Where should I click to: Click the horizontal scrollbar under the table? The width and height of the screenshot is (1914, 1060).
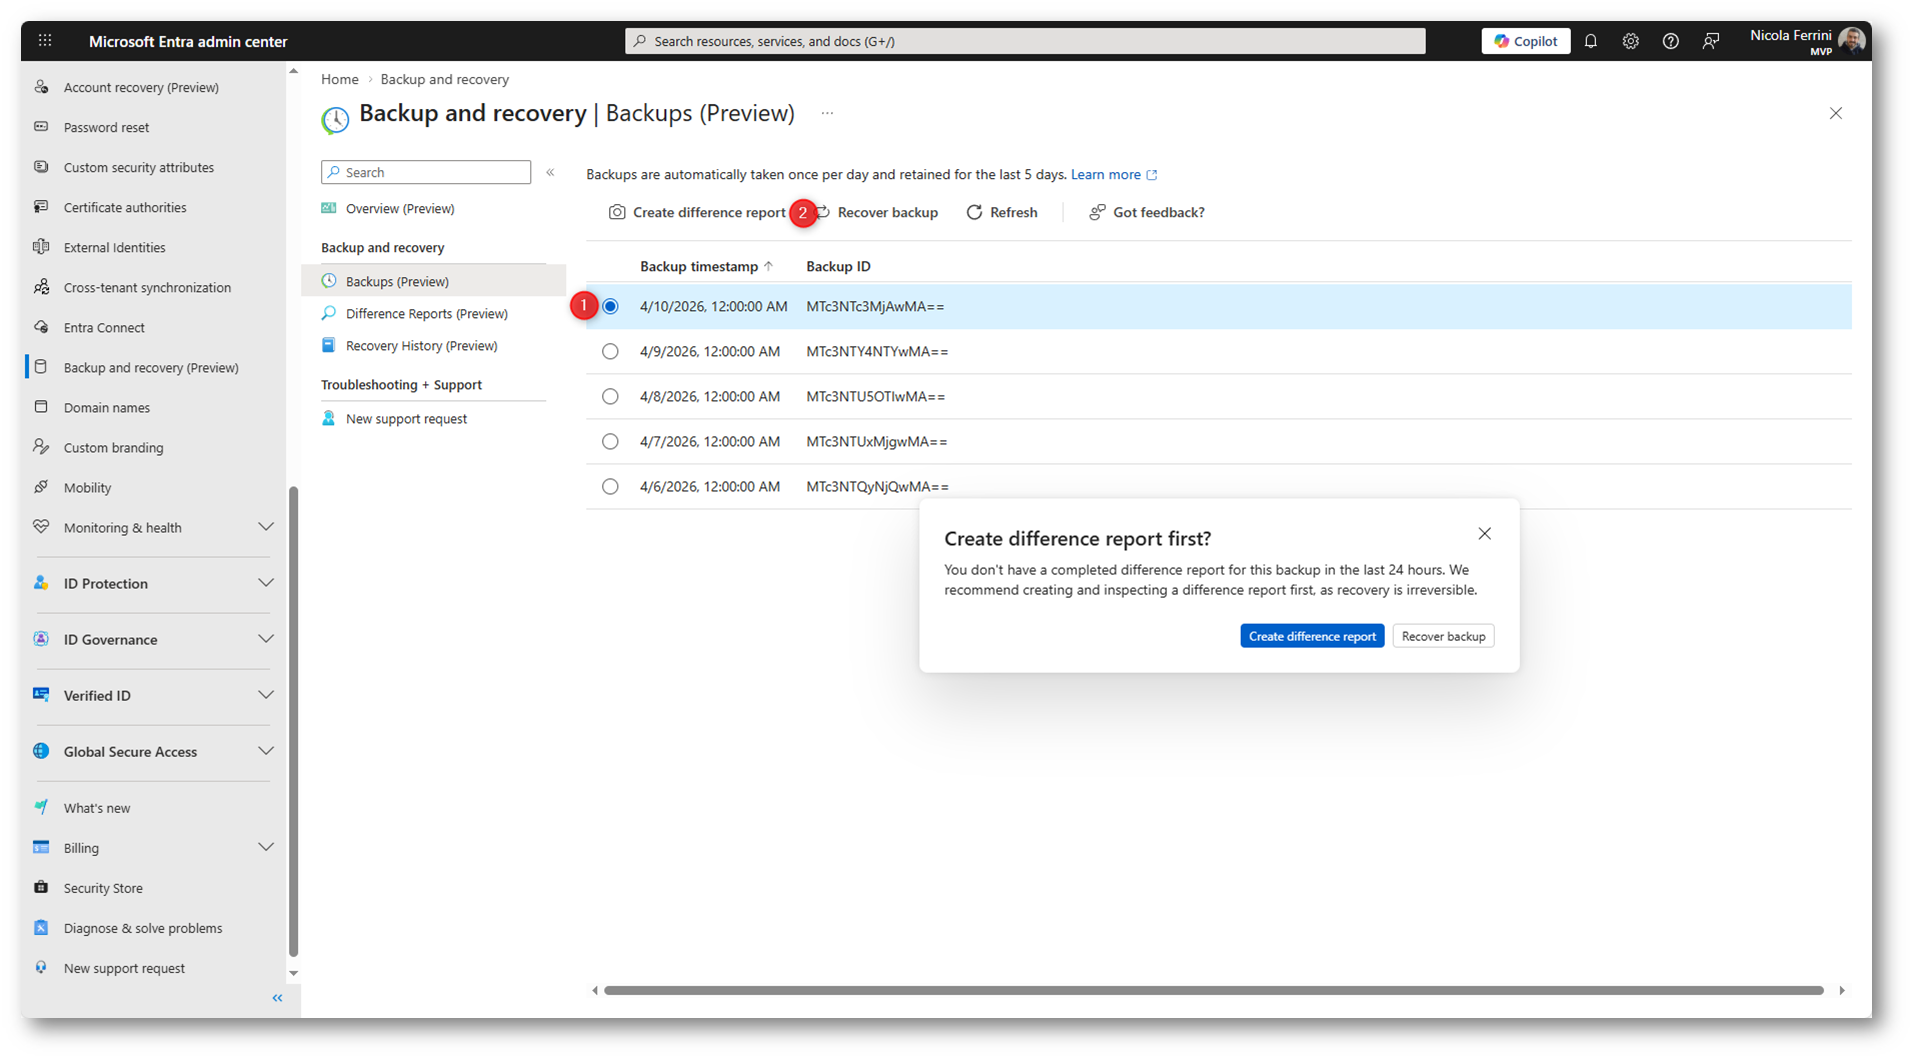[x=1214, y=990]
